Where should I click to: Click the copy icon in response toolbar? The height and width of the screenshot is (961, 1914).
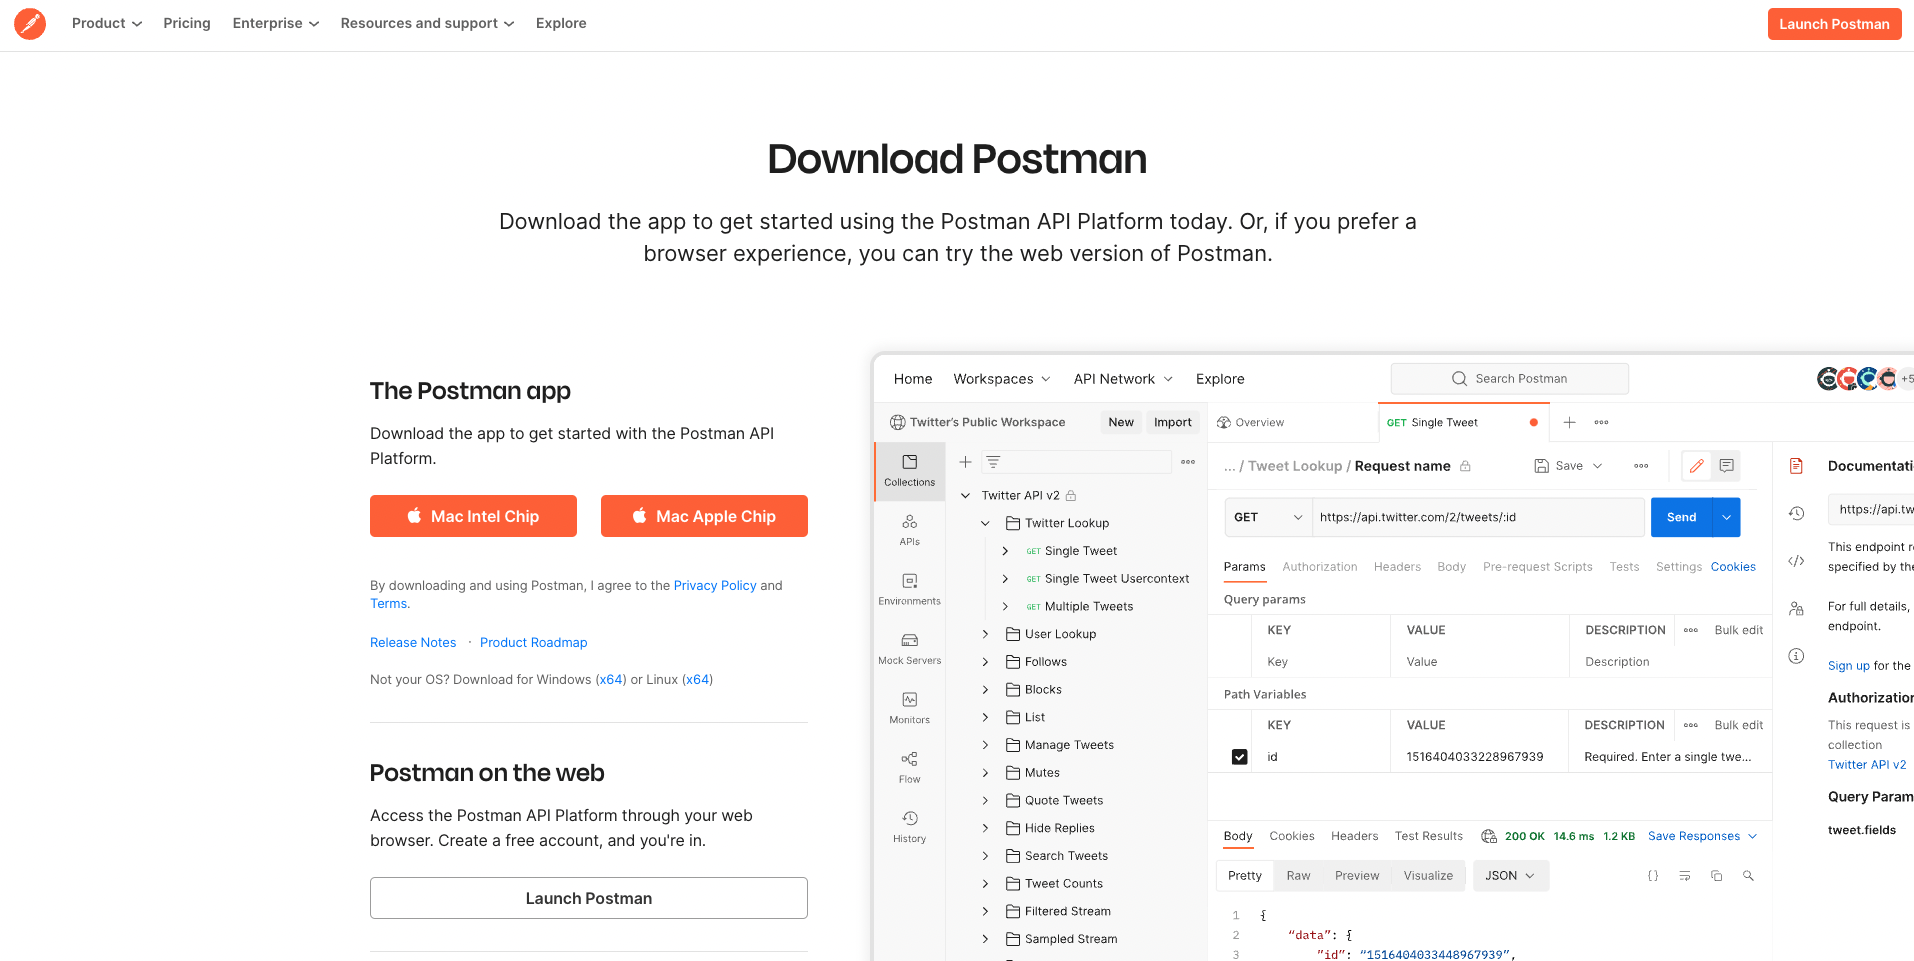coord(1717,876)
